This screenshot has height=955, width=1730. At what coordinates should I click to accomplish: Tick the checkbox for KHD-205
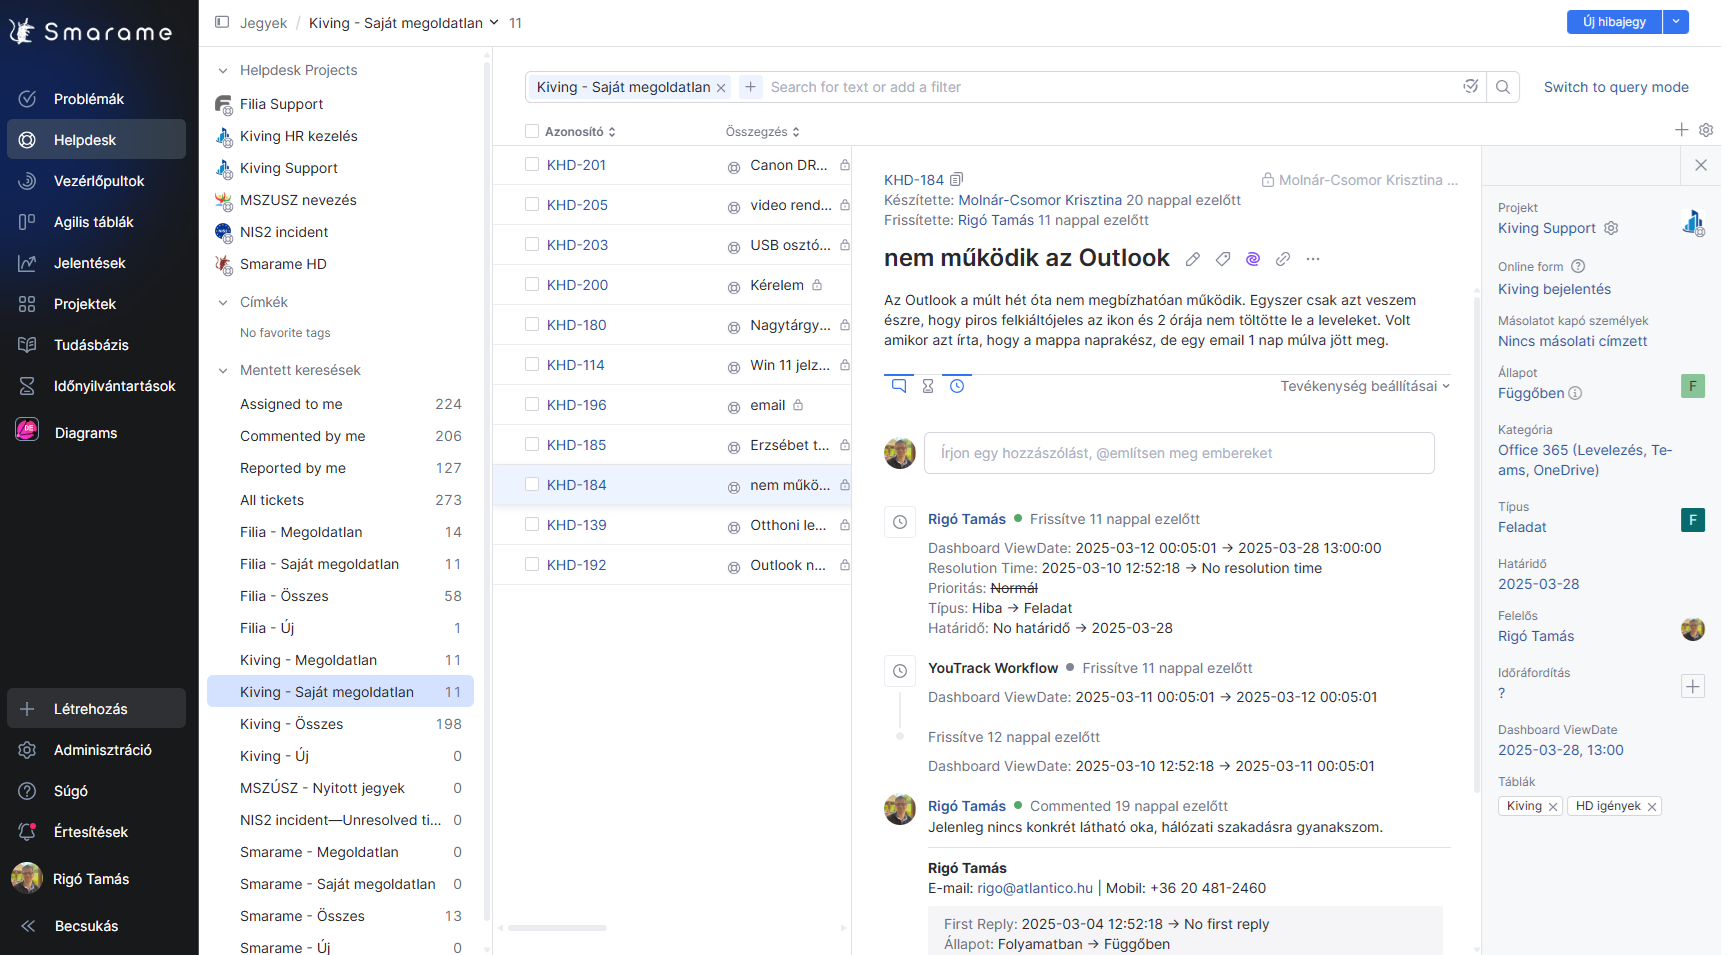532,205
